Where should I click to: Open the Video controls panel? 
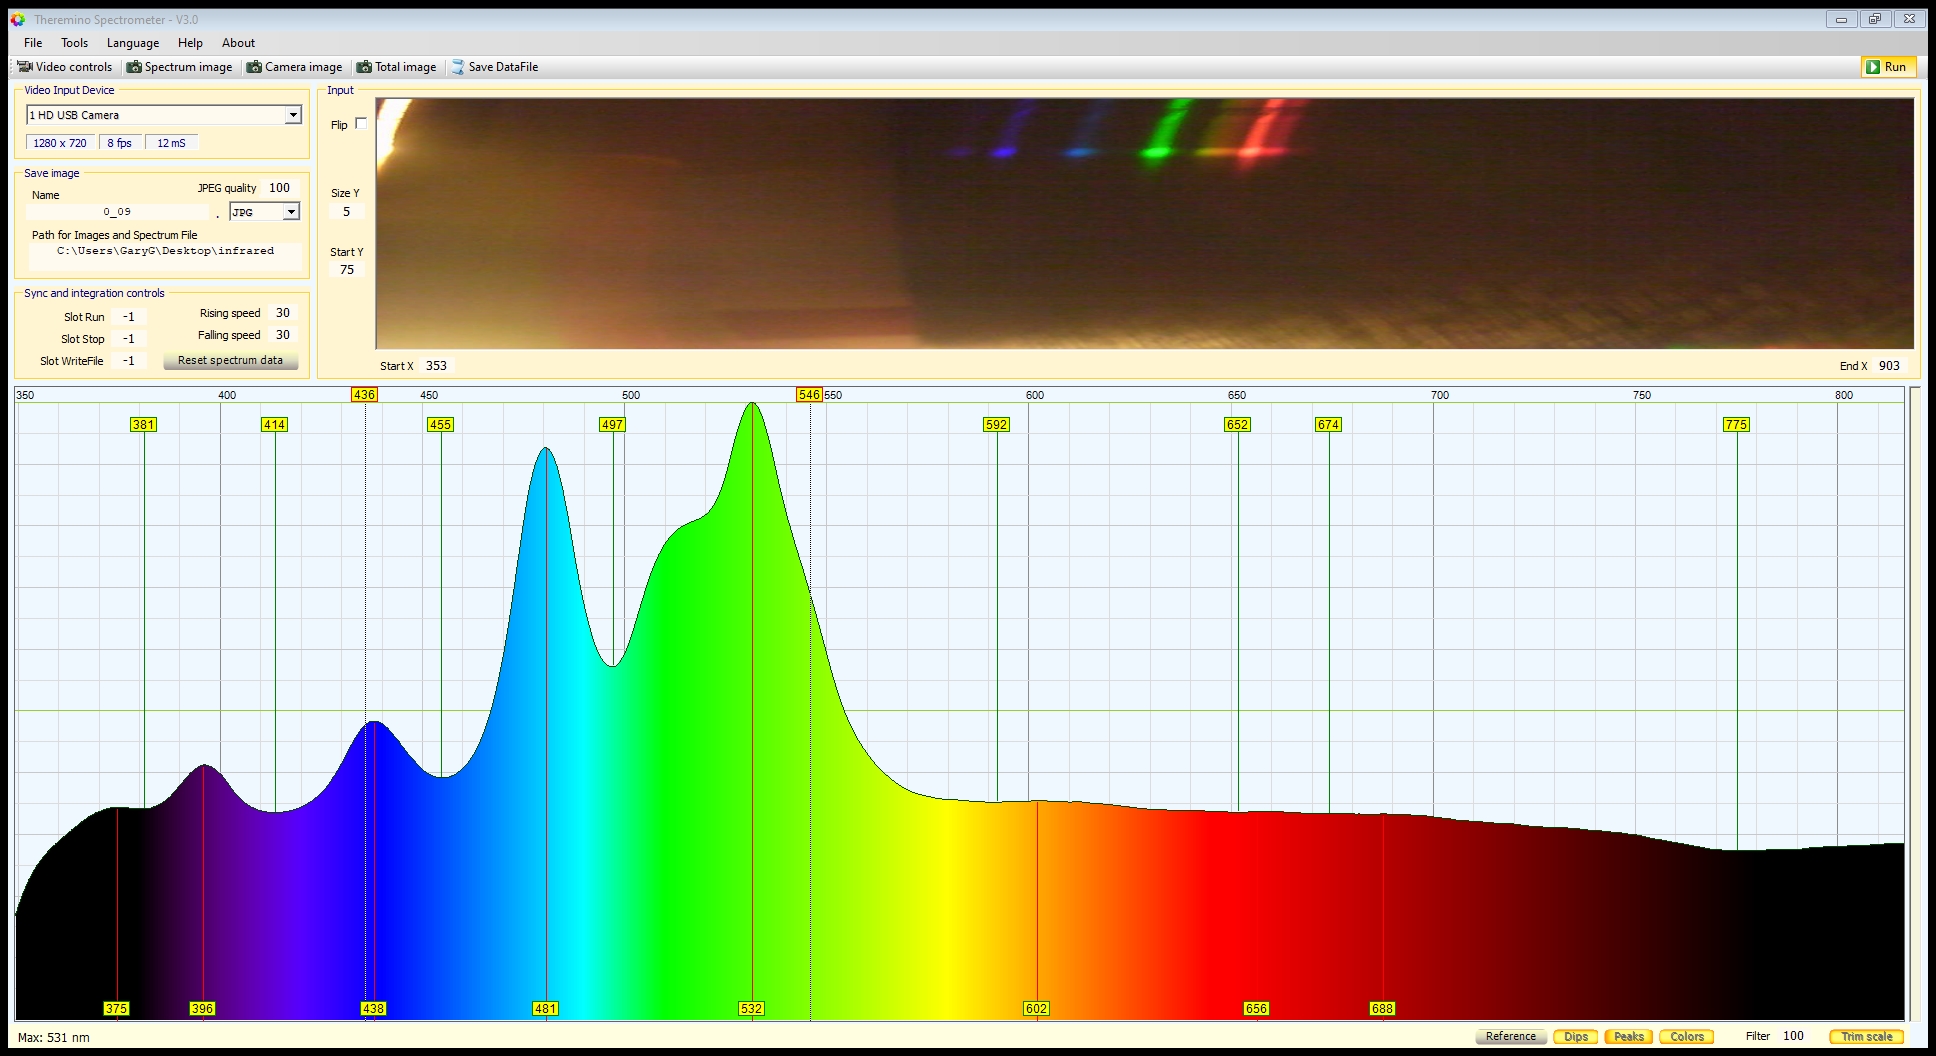(66, 67)
